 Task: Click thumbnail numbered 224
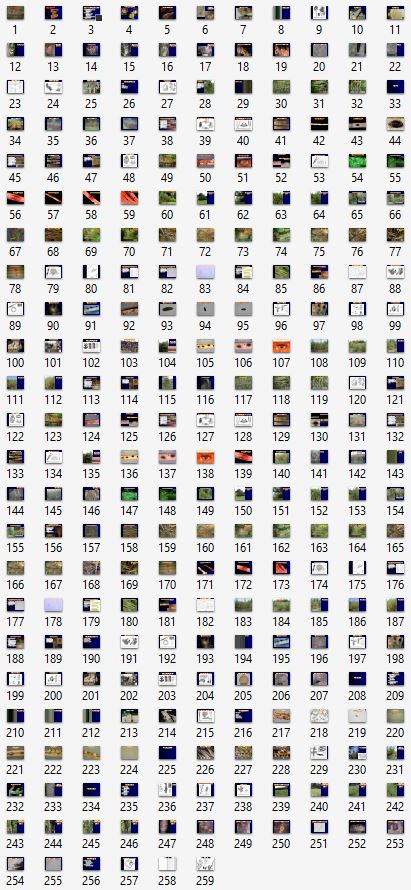pos(129,753)
